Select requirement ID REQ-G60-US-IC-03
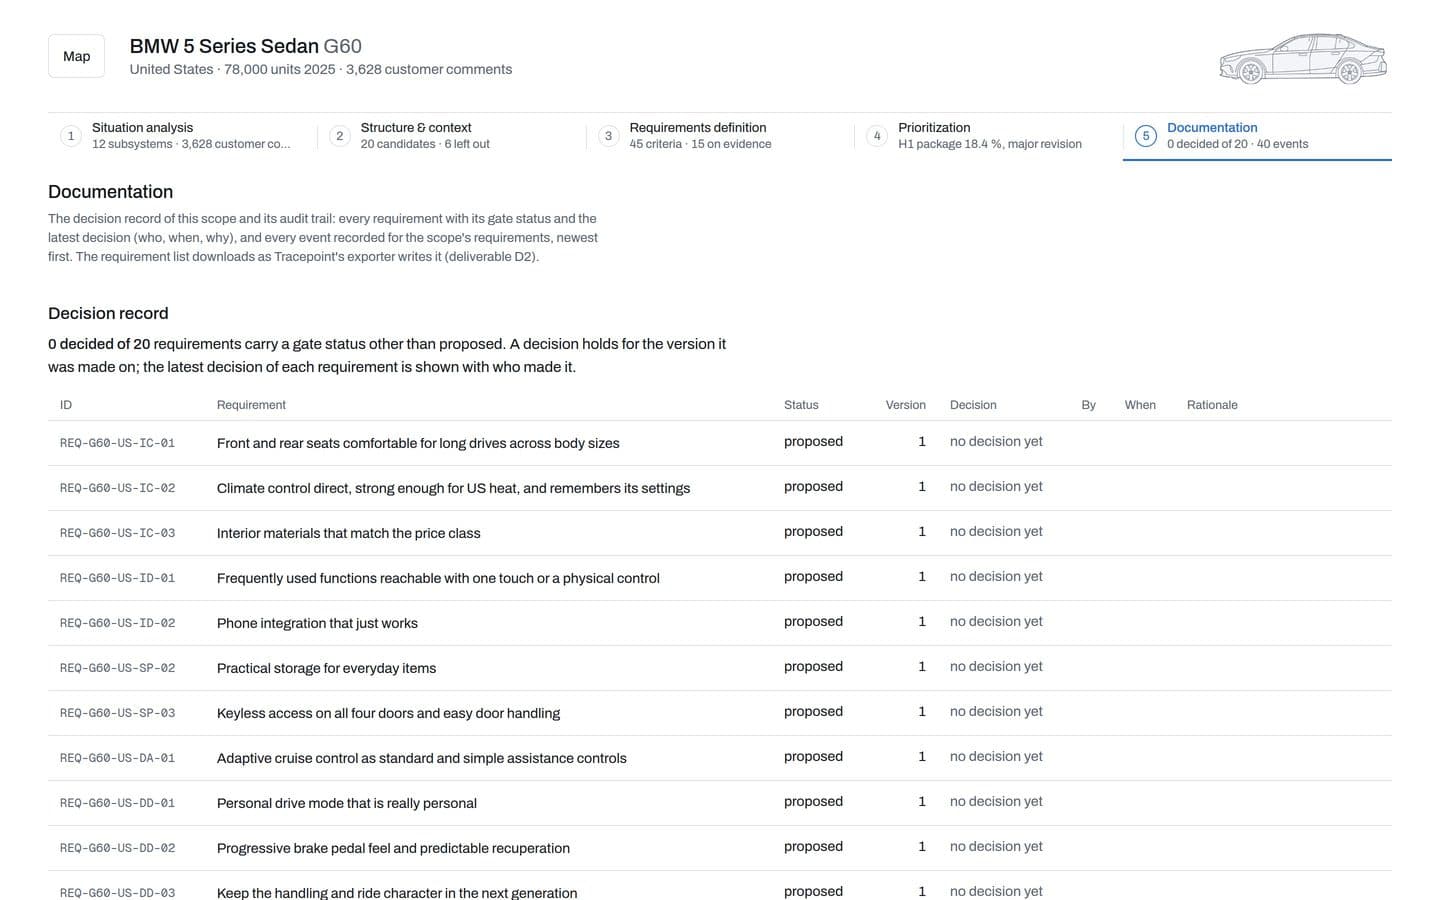This screenshot has width=1440, height=900. (117, 533)
